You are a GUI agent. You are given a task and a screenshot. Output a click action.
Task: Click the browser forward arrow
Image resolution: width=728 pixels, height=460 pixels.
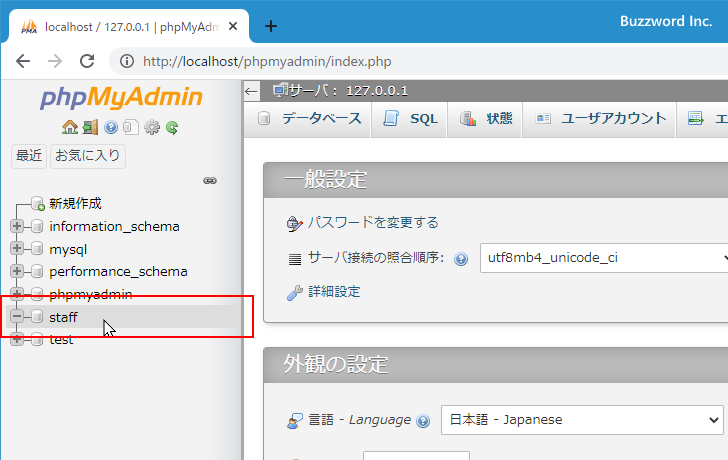tap(55, 61)
